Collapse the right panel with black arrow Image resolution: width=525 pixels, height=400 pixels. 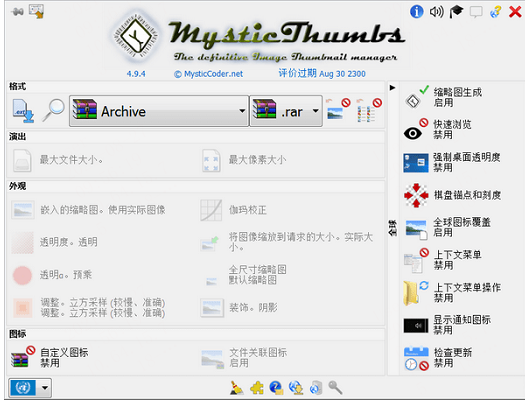click(x=392, y=88)
